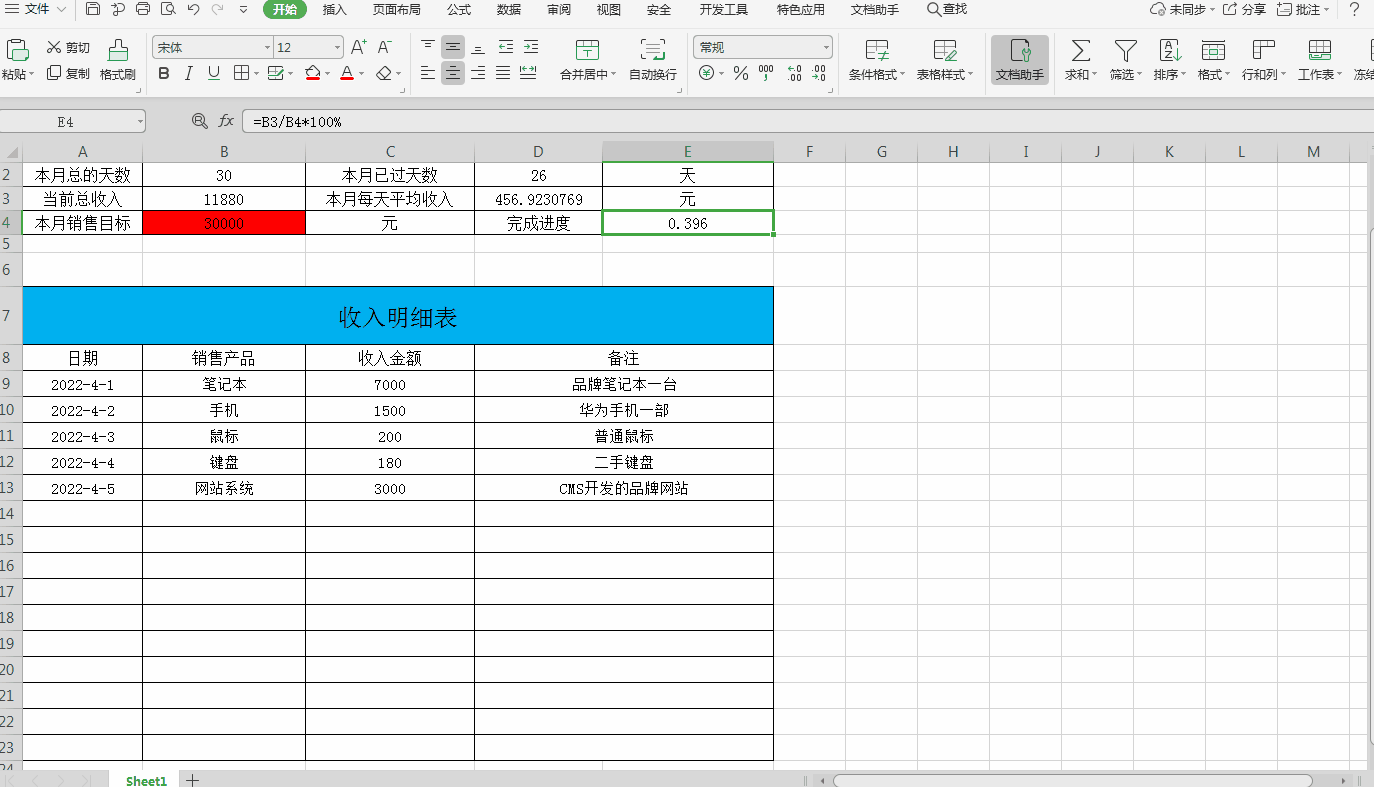Open the font size dropdown (12)
Image resolution: width=1374 pixels, height=787 pixels.
point(337,48)
